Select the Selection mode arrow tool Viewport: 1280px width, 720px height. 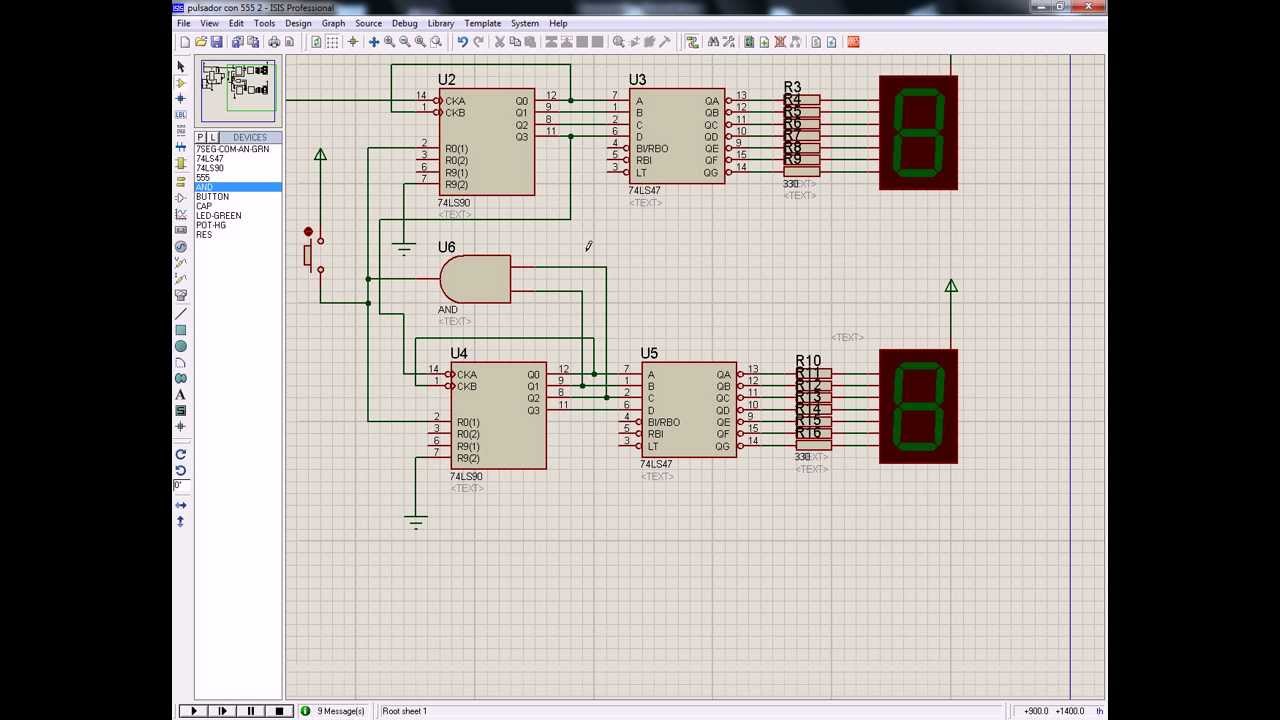click(x=181, y=66)
